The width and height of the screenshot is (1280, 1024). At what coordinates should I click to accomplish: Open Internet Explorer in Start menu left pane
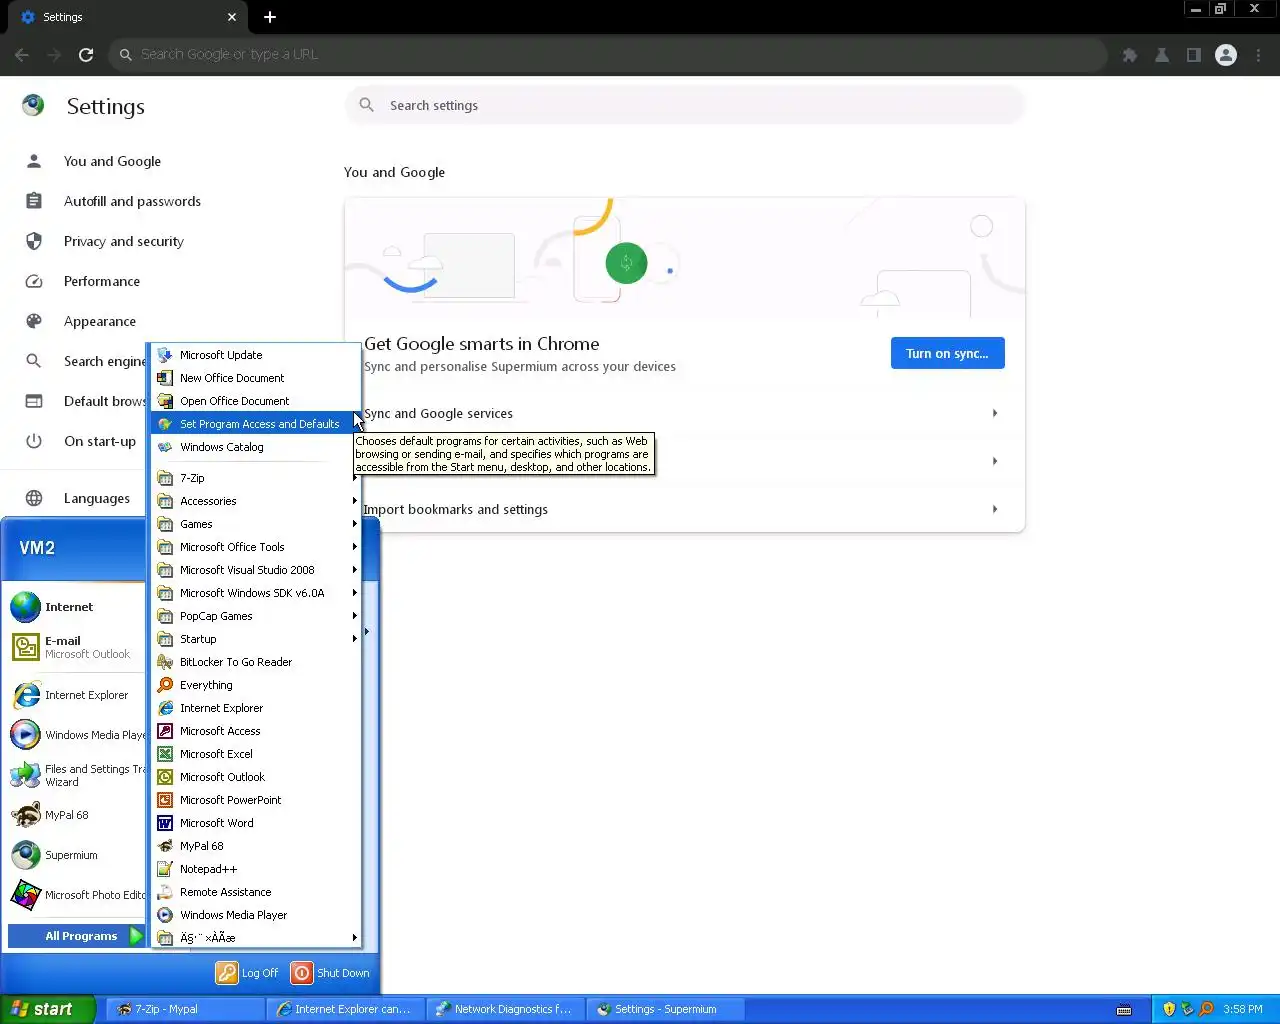tap(76, 695)
